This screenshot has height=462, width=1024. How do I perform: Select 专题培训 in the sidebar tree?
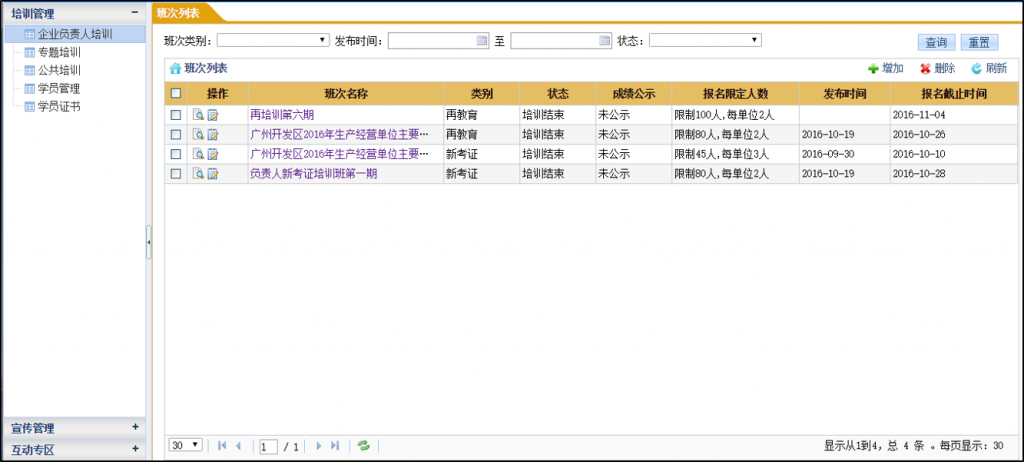[58, 52]
